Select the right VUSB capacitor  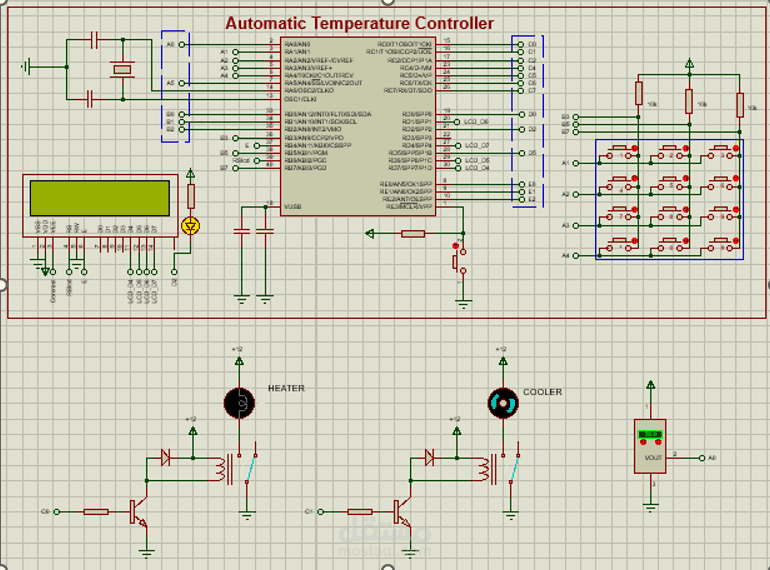pyautogui.click(x=265, y=231)
